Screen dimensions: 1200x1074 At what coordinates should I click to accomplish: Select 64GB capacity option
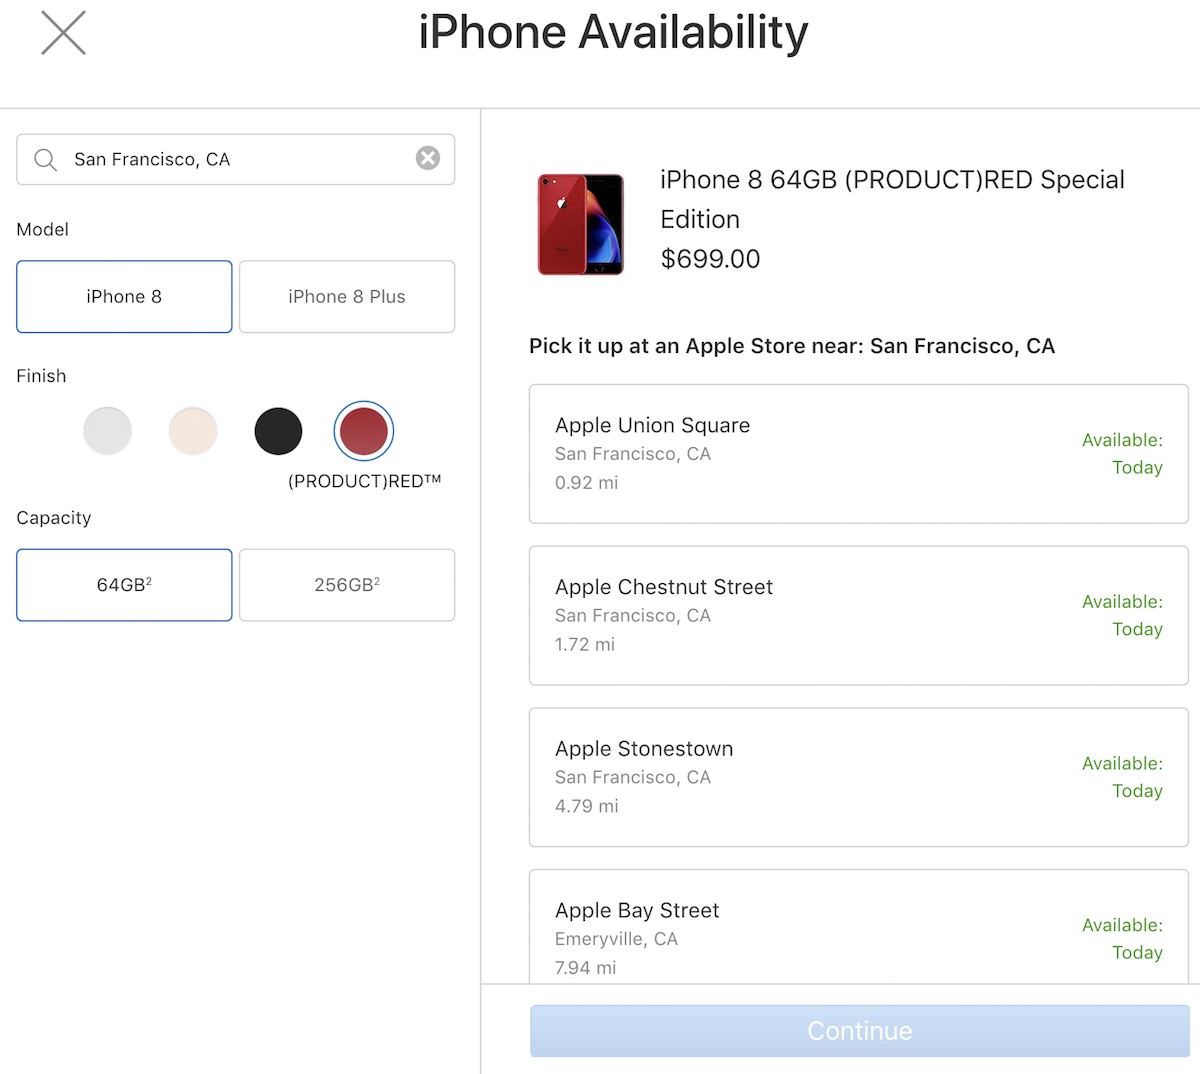click(124, 585)
